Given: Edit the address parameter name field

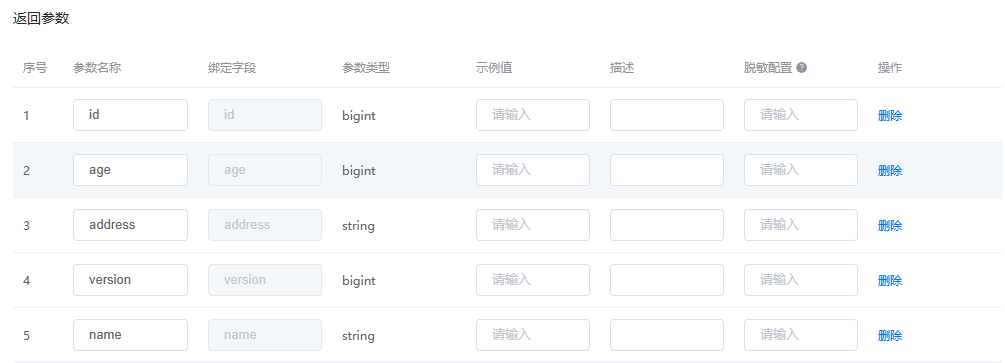Looking at the screenshot, I should coord(130,225).
